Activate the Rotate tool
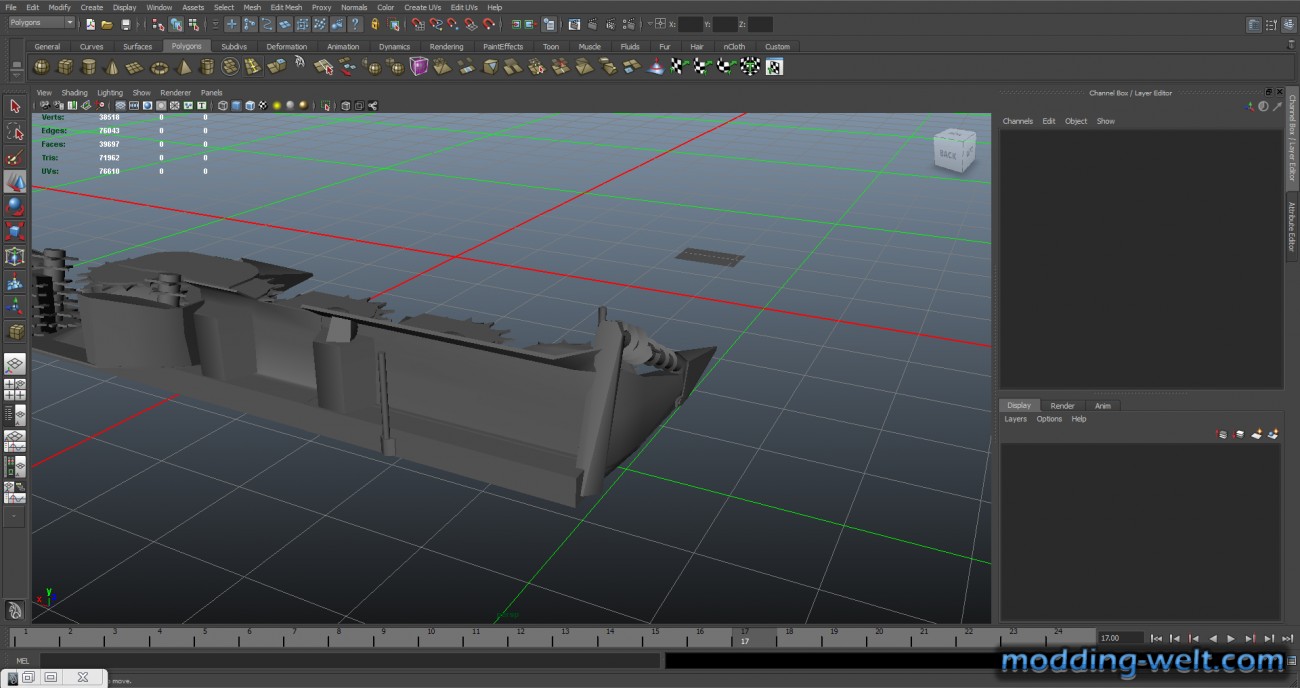 (x=15, y=206)
